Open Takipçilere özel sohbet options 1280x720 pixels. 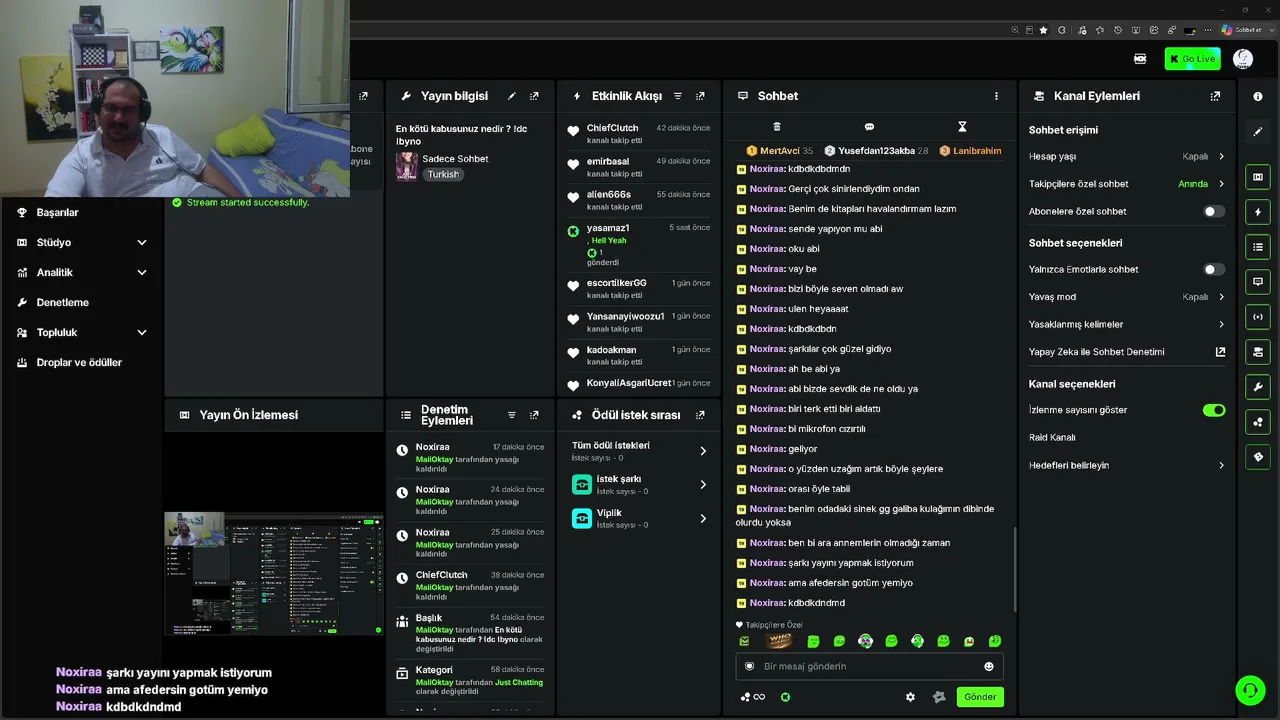coord(1127,184)
